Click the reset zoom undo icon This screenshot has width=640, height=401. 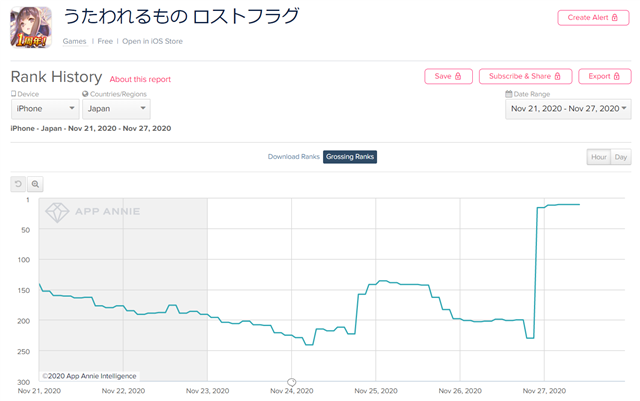pos(18,184)
